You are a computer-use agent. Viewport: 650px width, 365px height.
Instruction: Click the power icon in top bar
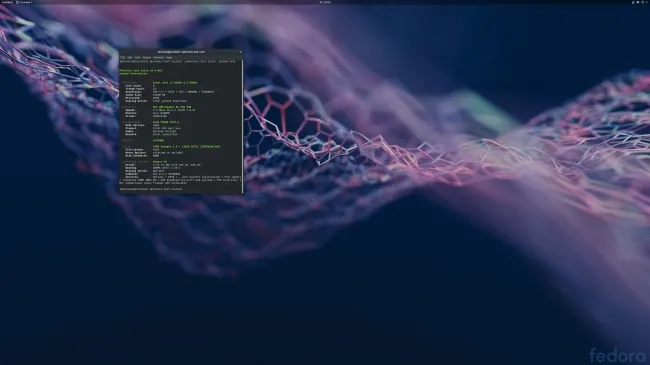643,2
